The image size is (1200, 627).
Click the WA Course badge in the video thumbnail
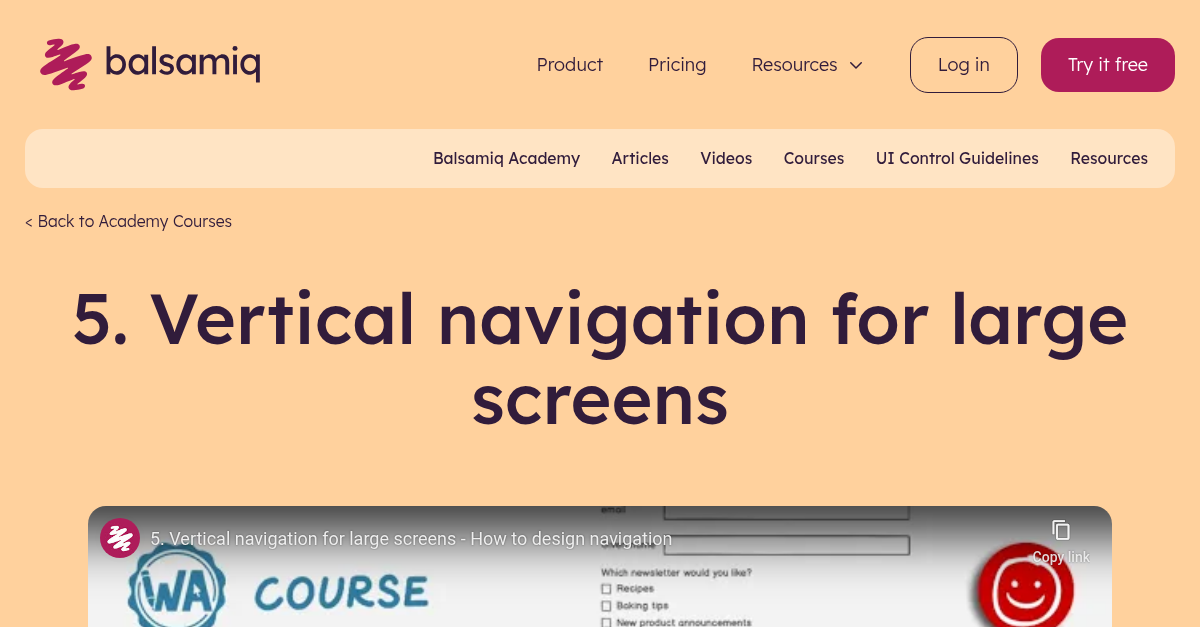point(177,588)
